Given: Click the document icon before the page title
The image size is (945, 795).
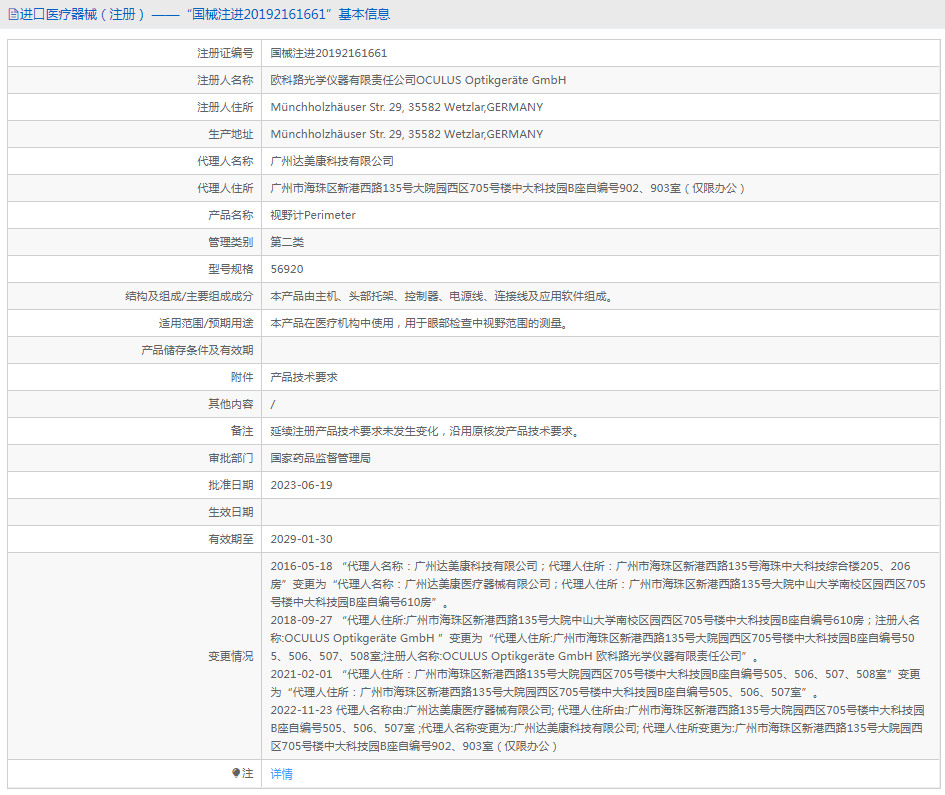Looking at the screenshot, I should (14, 14).
